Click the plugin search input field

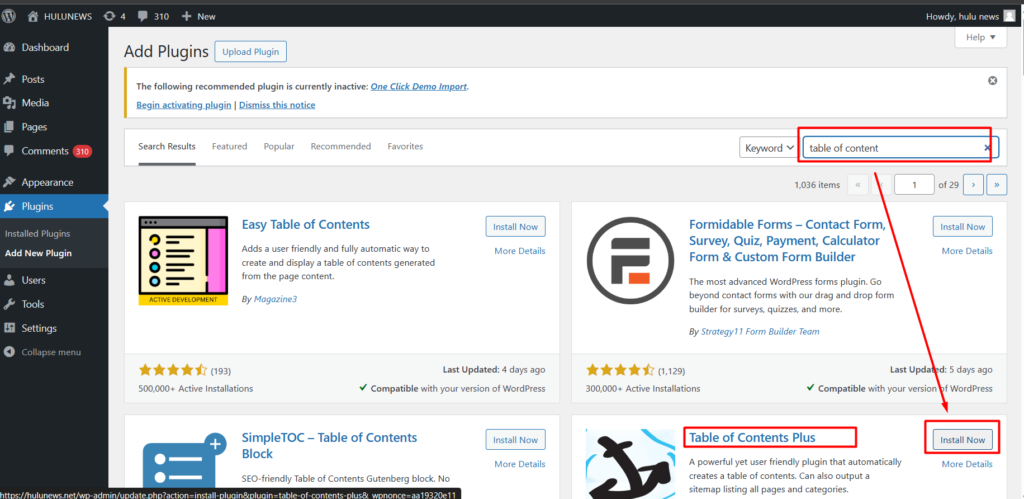coord(890,148)
